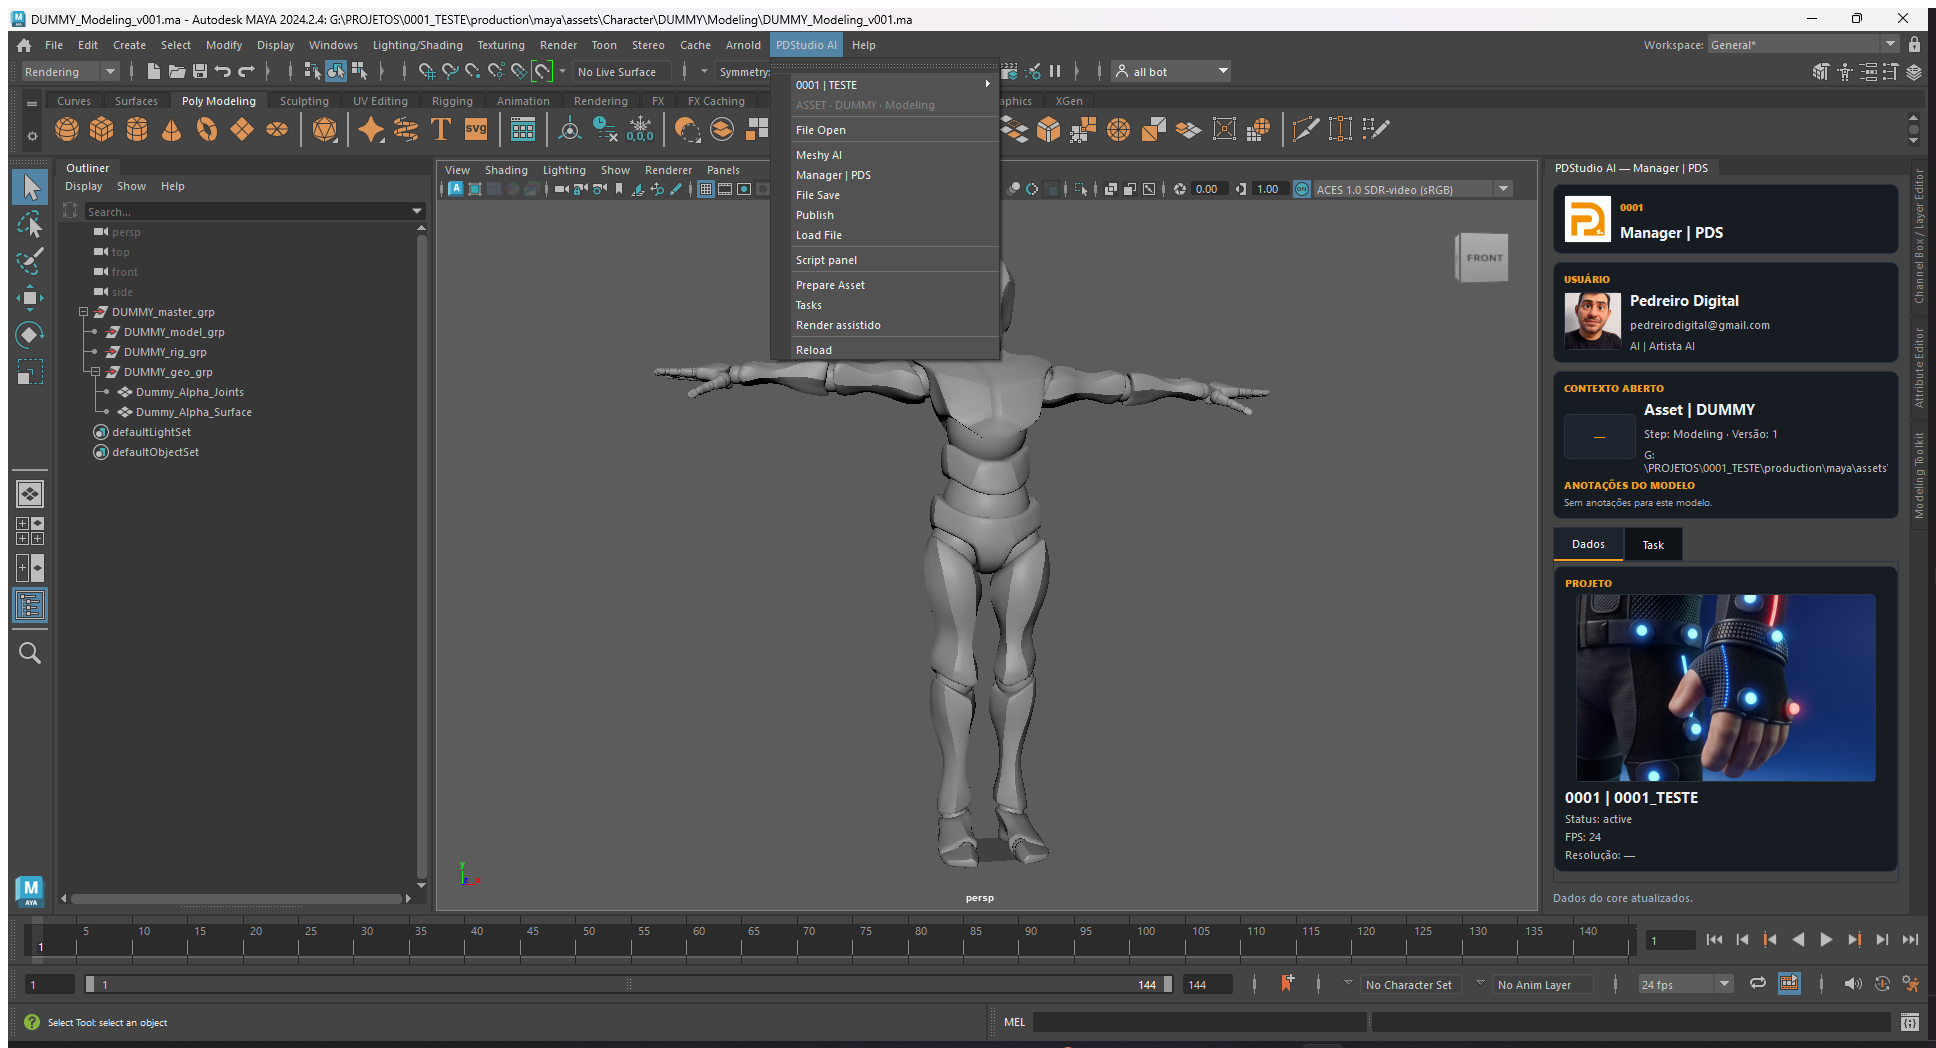Image resolution: width=1936 pixels, height=1048 pixels.
Task: Add a polygon cone from the shelf
Action: tap(172, 130)
